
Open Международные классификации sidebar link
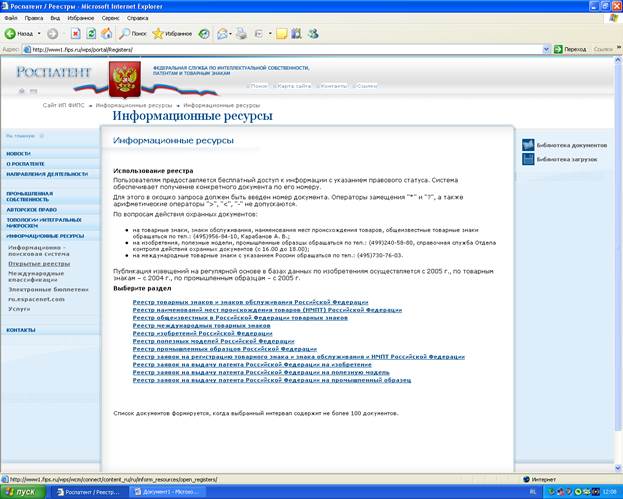36,277
